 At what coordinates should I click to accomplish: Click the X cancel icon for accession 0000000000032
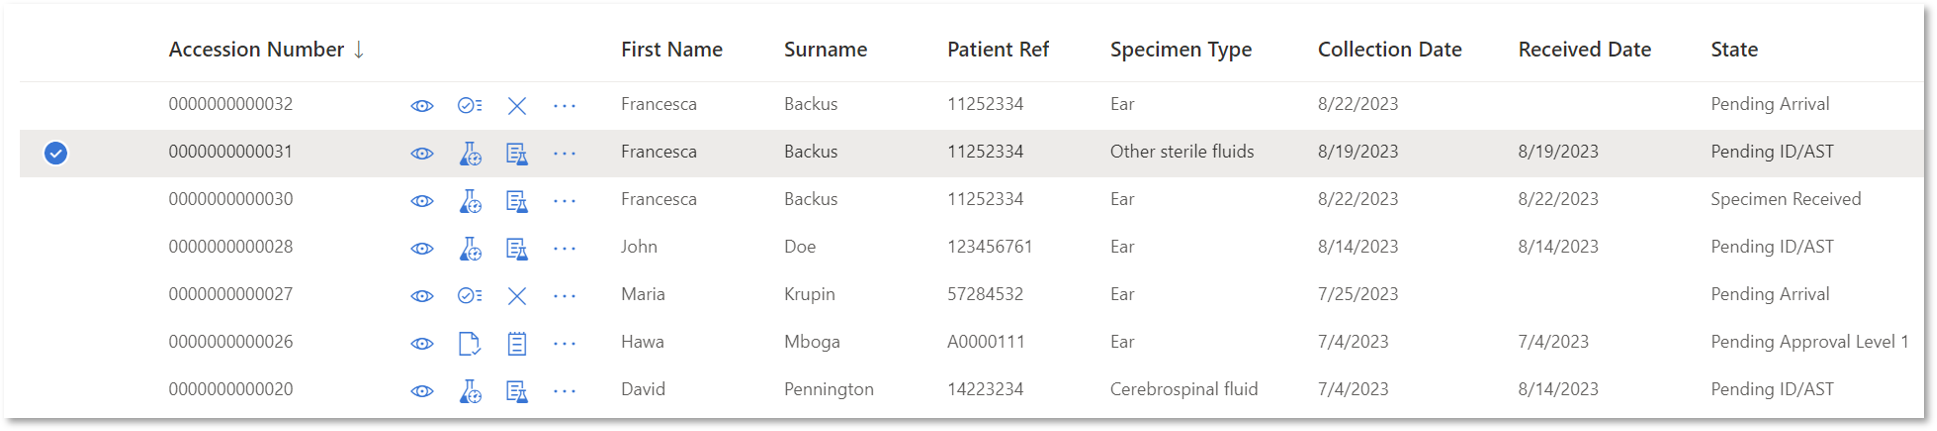point(517,106)
